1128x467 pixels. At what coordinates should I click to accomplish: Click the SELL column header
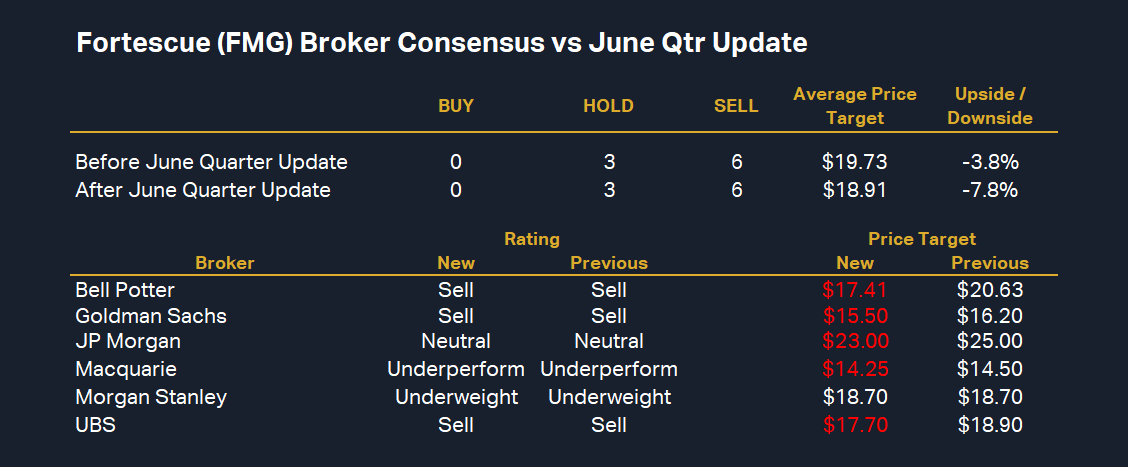click(736, 106)
